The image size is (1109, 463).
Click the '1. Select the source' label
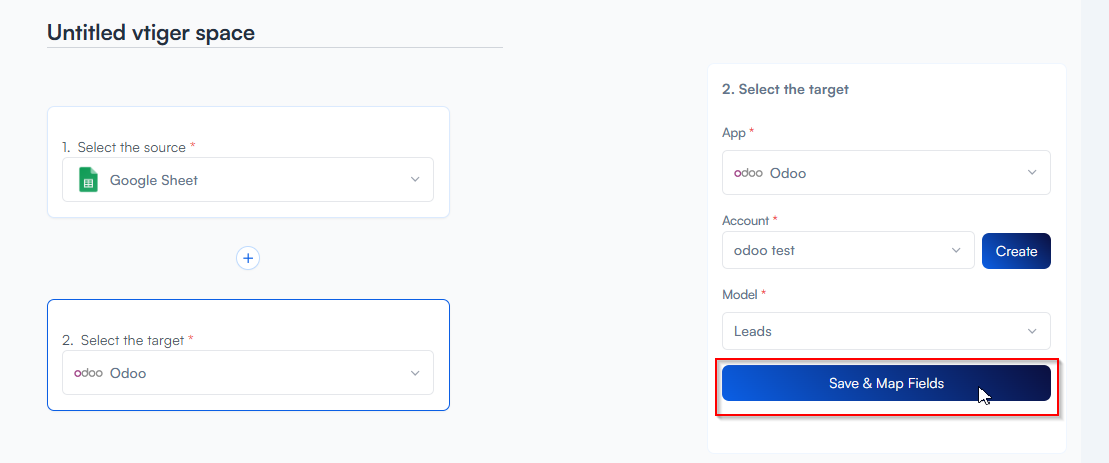pyautogui.click(x=131, y=147)
